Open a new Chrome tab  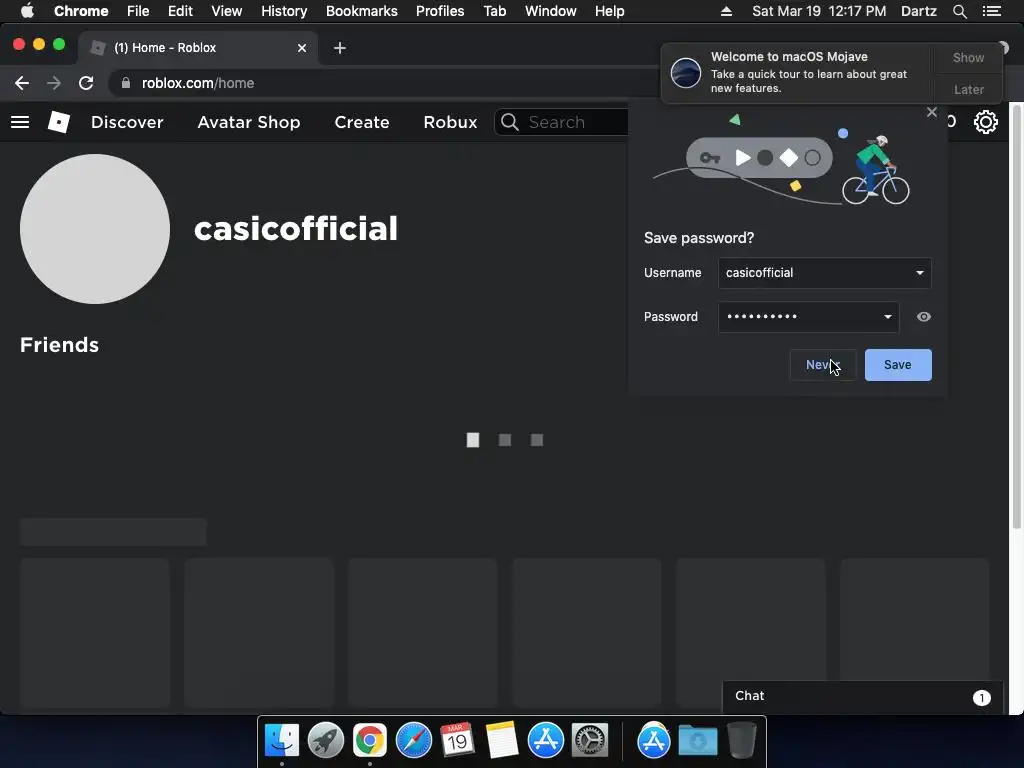point(340,48)
